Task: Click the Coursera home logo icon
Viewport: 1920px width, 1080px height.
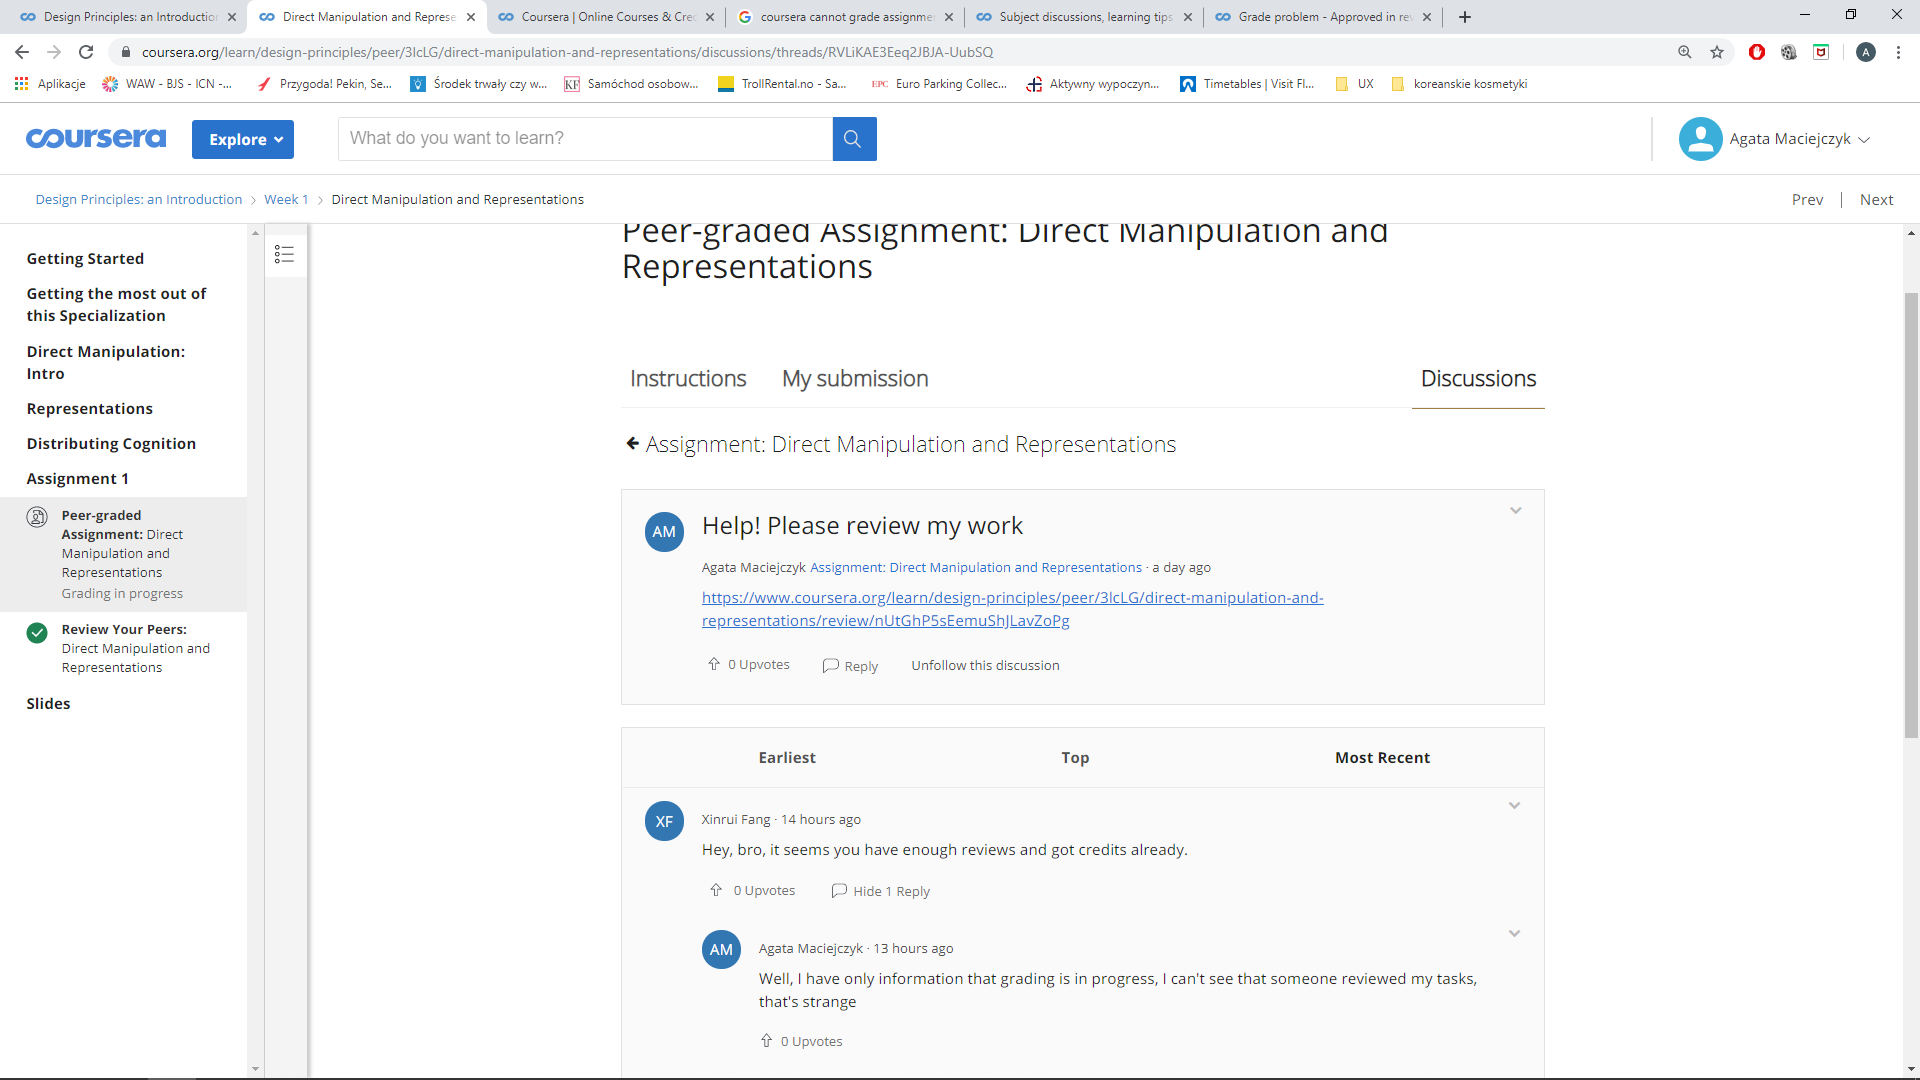Action: pyautogui.click(x=94, y=137)
